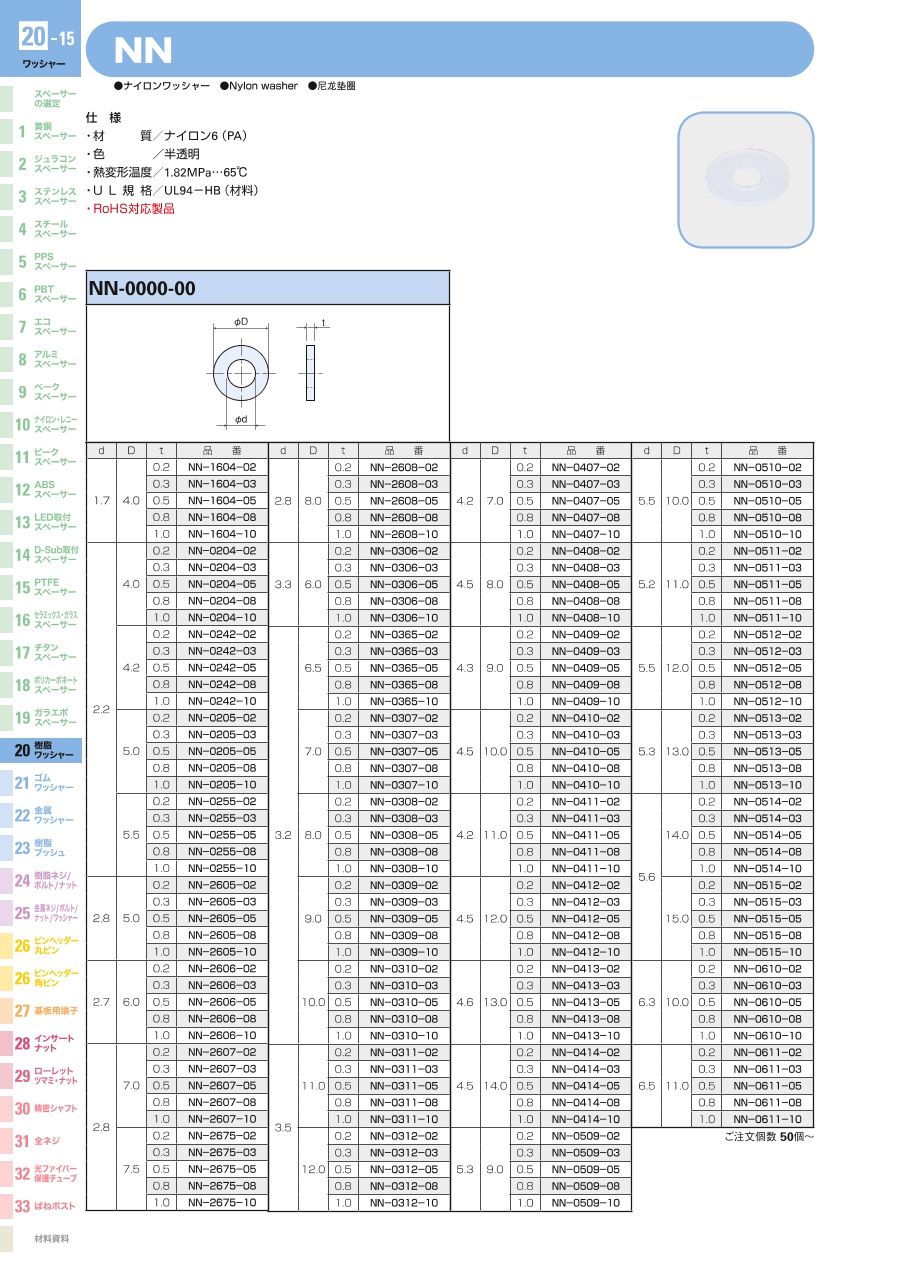Viewport: 900px width, 1272px height.
Task: Select the NN-0312-10 table cell
Action: point(404,1203)
